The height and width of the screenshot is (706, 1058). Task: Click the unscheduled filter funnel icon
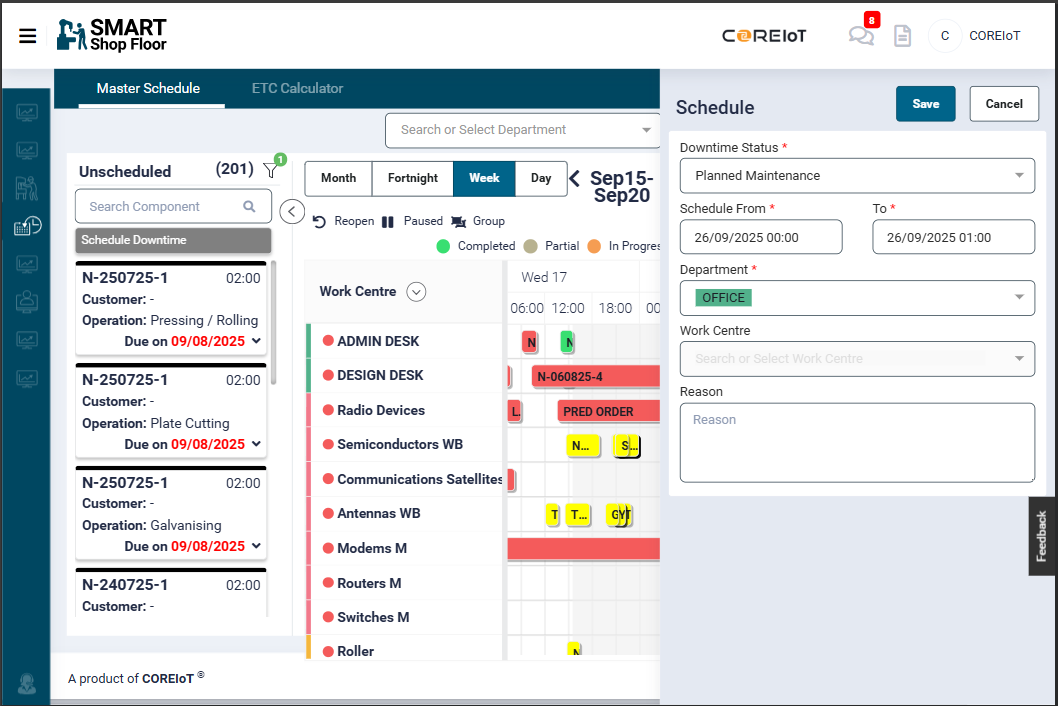270,170
